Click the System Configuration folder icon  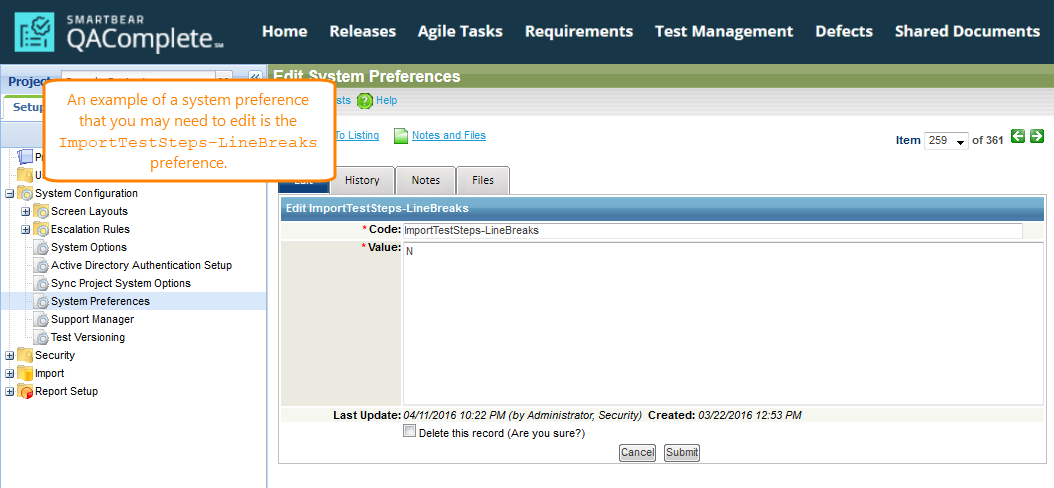pyautogui.click(x=26, y=194)
